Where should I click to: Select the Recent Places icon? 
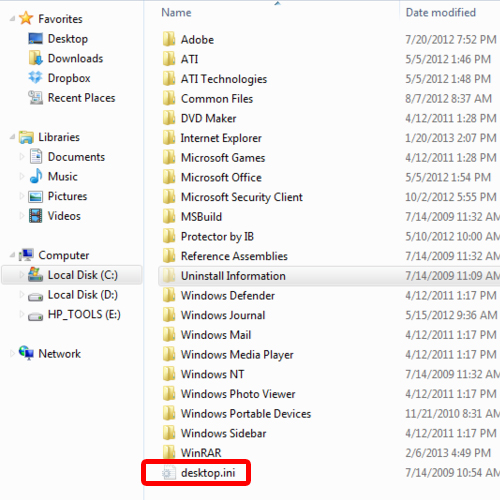pyautogui.click(x=35, y=98)
